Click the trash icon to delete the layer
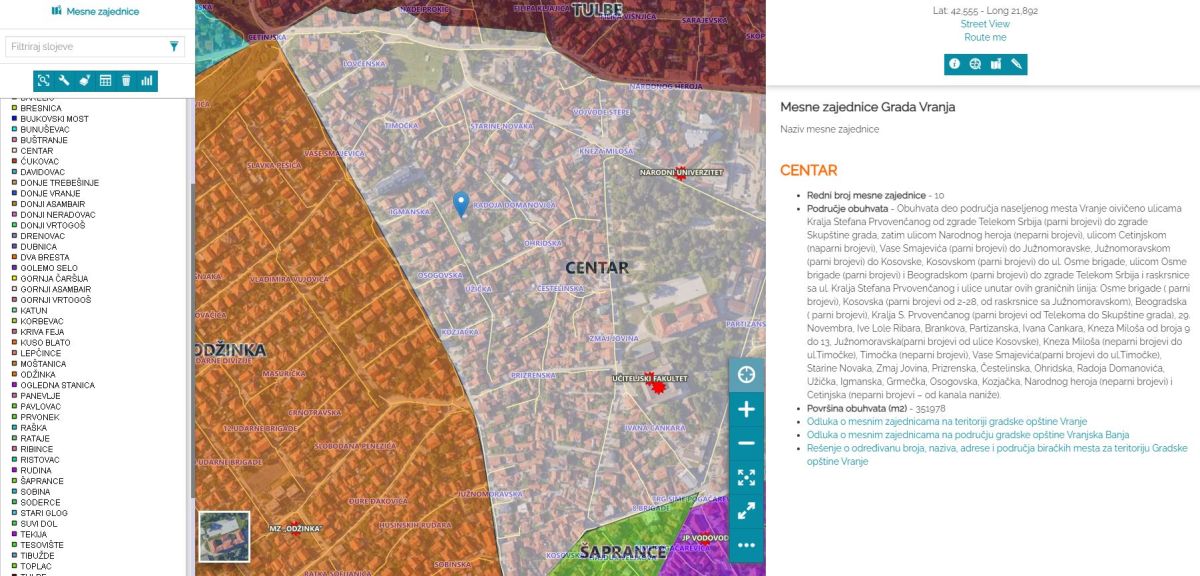The image size is (1200, 576). (126, 81)
